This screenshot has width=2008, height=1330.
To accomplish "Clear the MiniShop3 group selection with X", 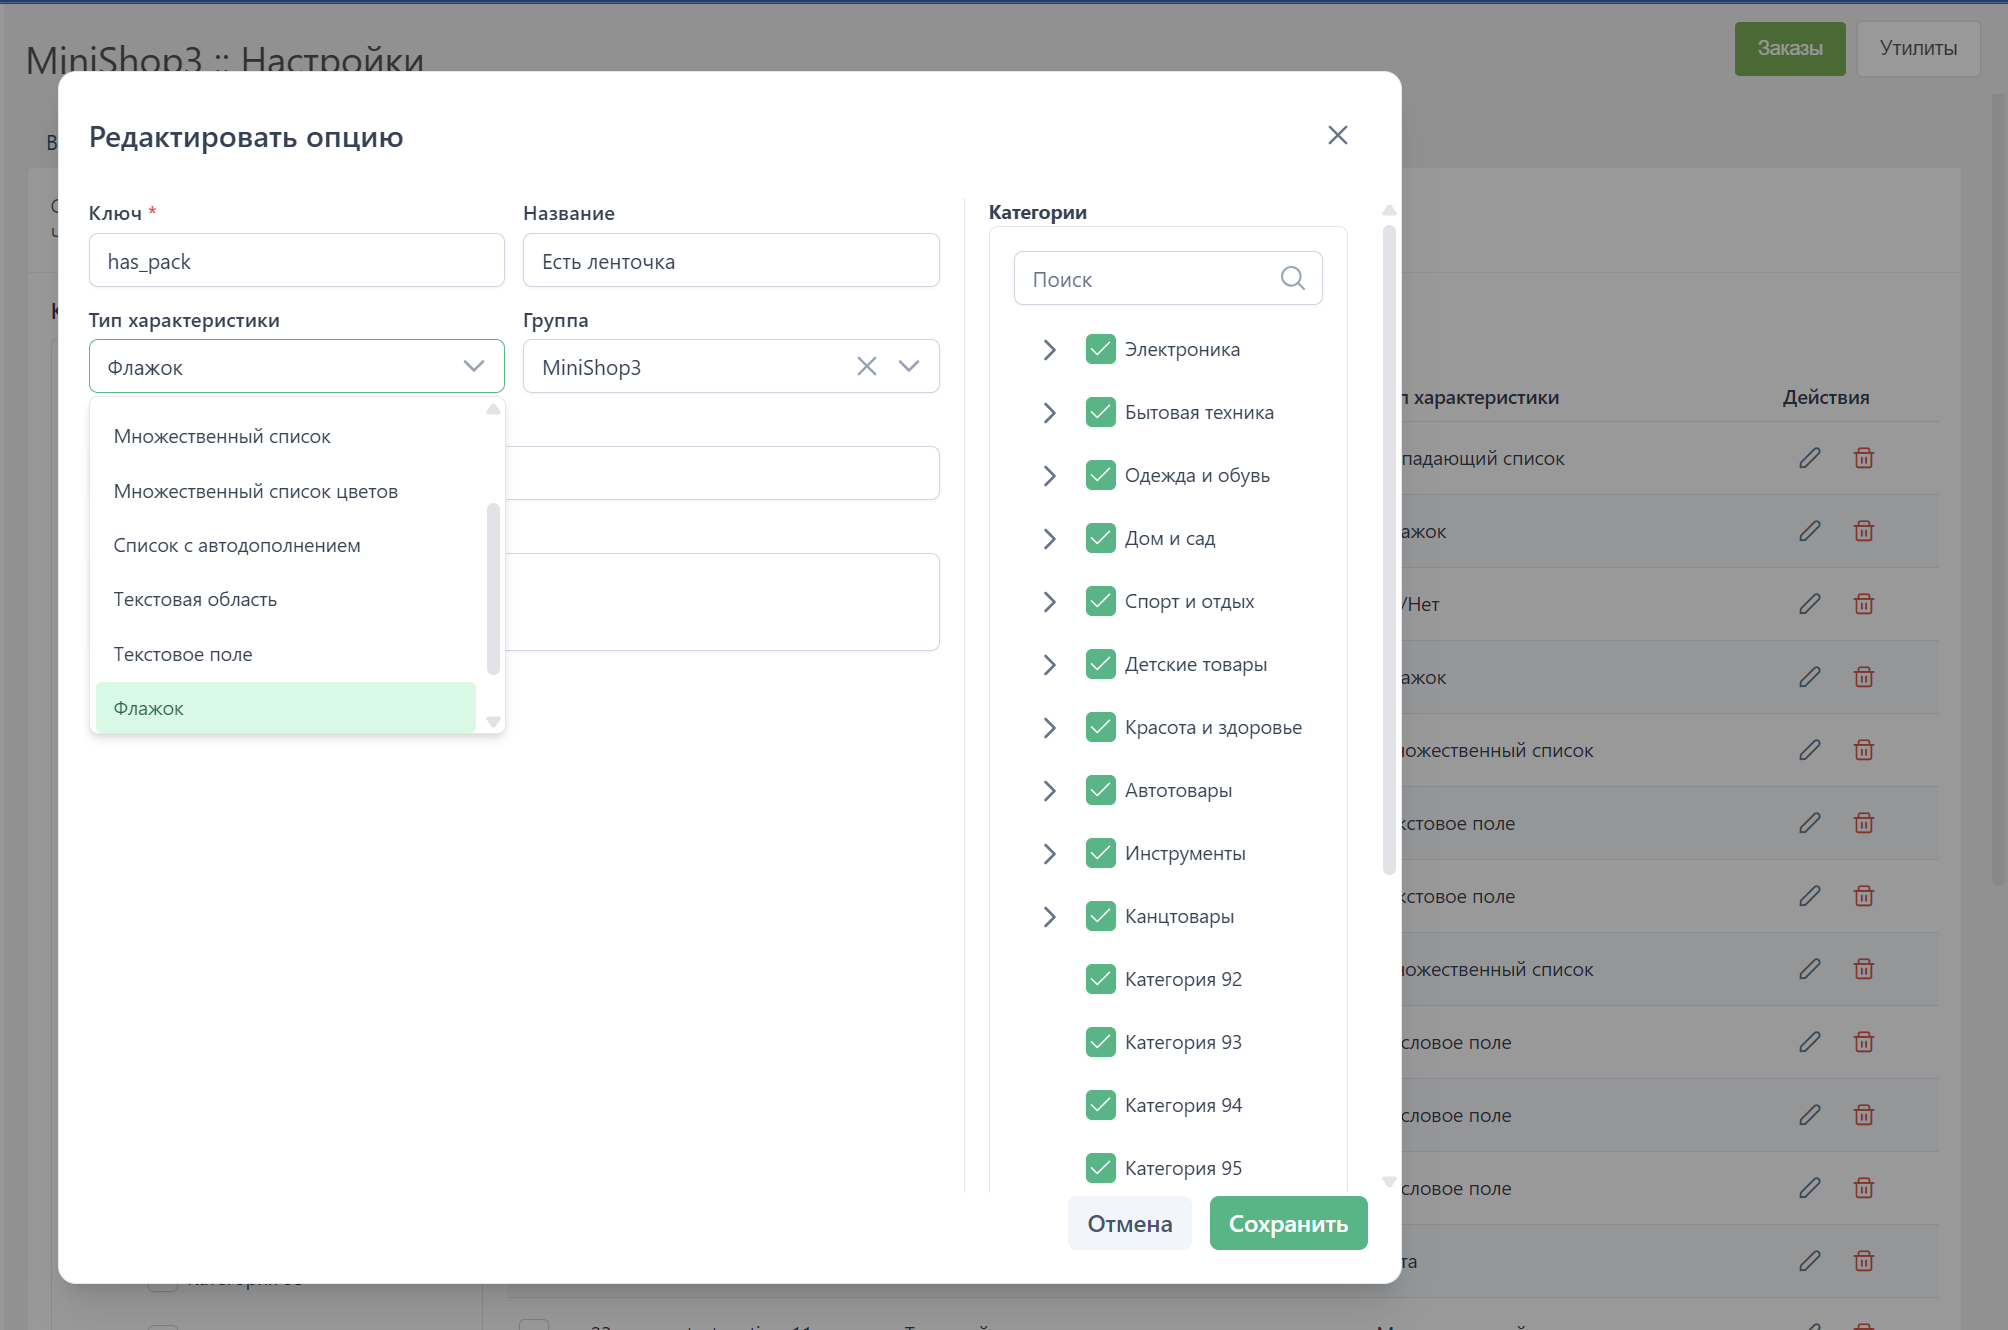I will click(866, 367).
